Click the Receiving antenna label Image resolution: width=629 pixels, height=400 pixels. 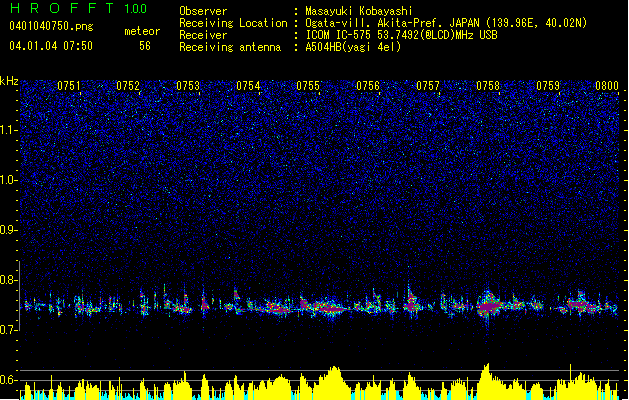coord(230,47)
